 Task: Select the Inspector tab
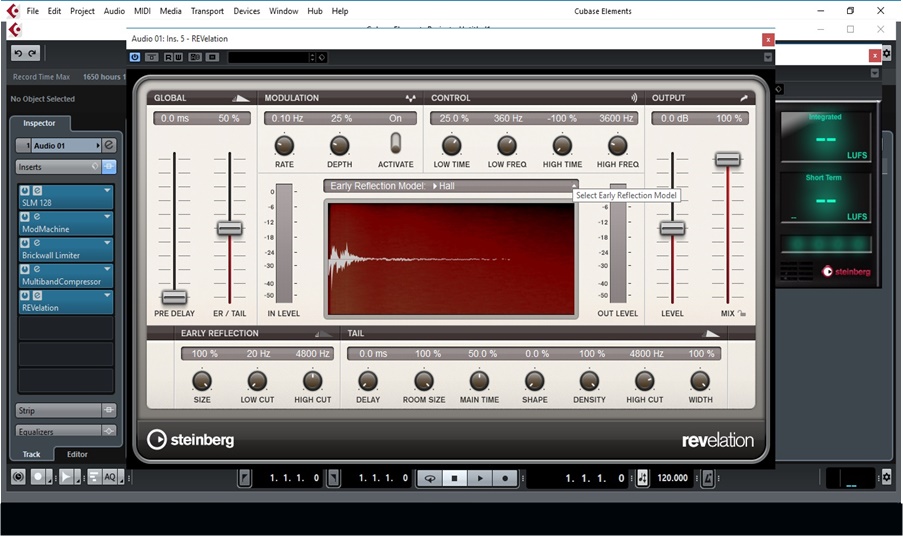39,123
